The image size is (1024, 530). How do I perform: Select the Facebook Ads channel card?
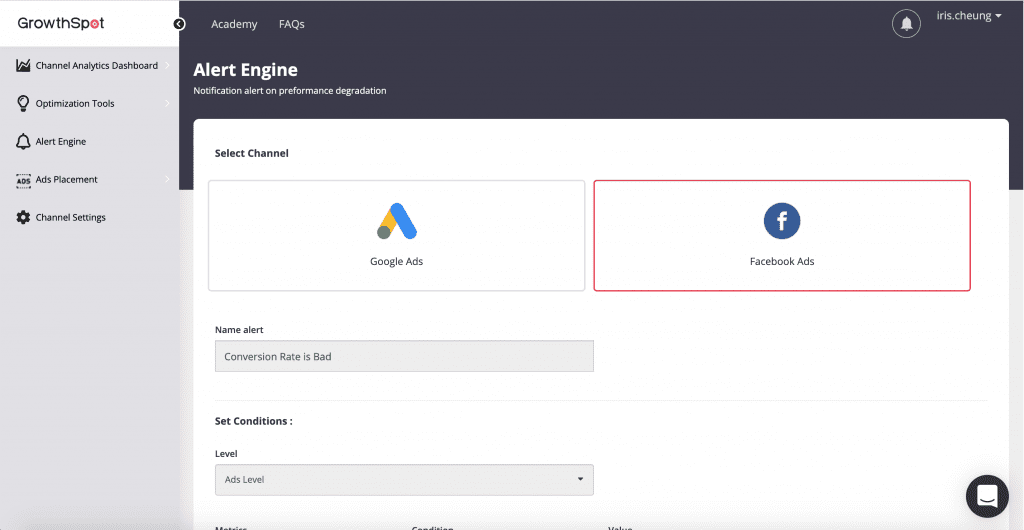(x=782, y=236)
